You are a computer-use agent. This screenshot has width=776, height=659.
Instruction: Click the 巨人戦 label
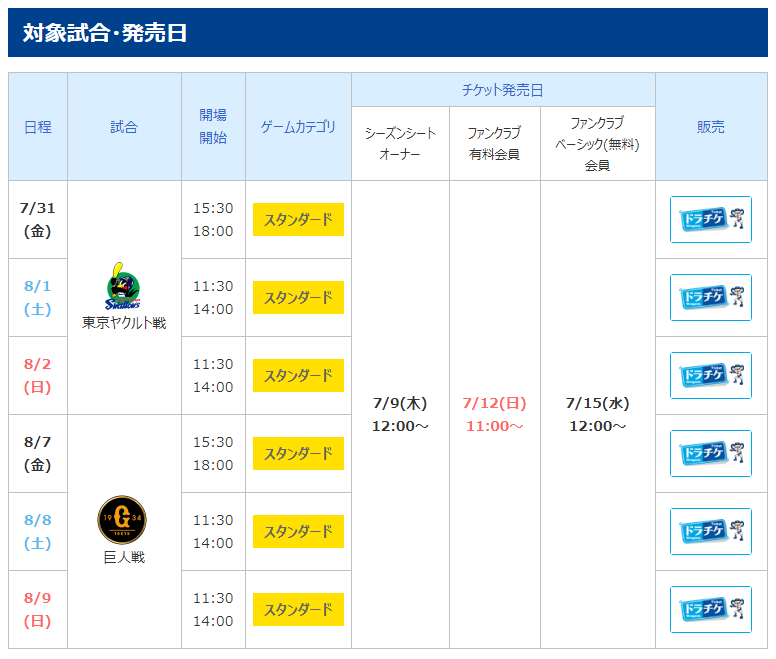tap(124, 558)
